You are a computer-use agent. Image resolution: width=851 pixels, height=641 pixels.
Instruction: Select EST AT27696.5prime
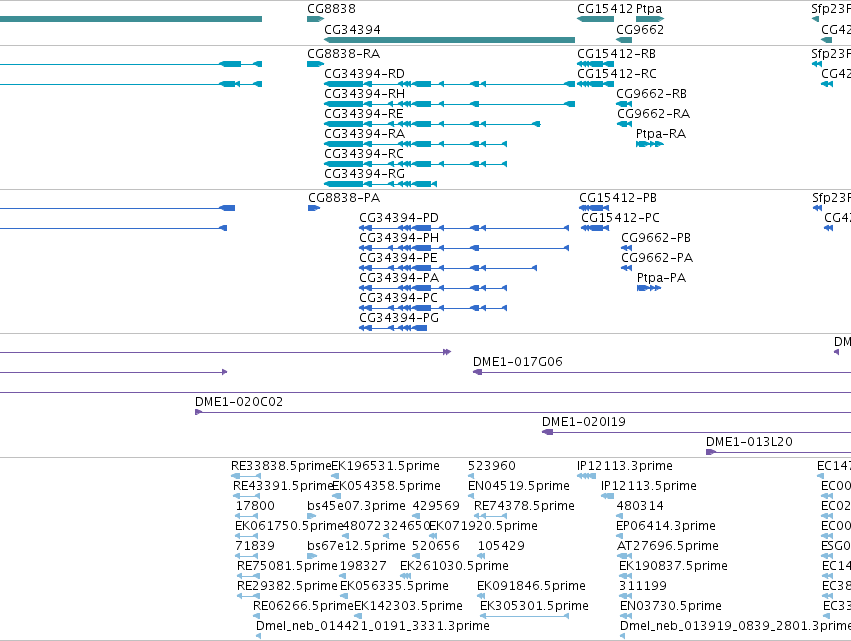[x=668, y=545]
